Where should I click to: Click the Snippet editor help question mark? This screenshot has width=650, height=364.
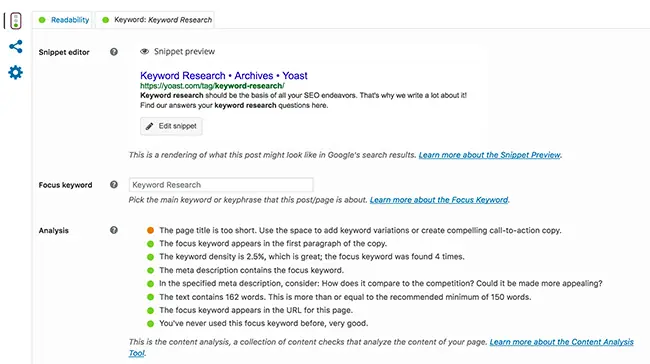point(114,52)
